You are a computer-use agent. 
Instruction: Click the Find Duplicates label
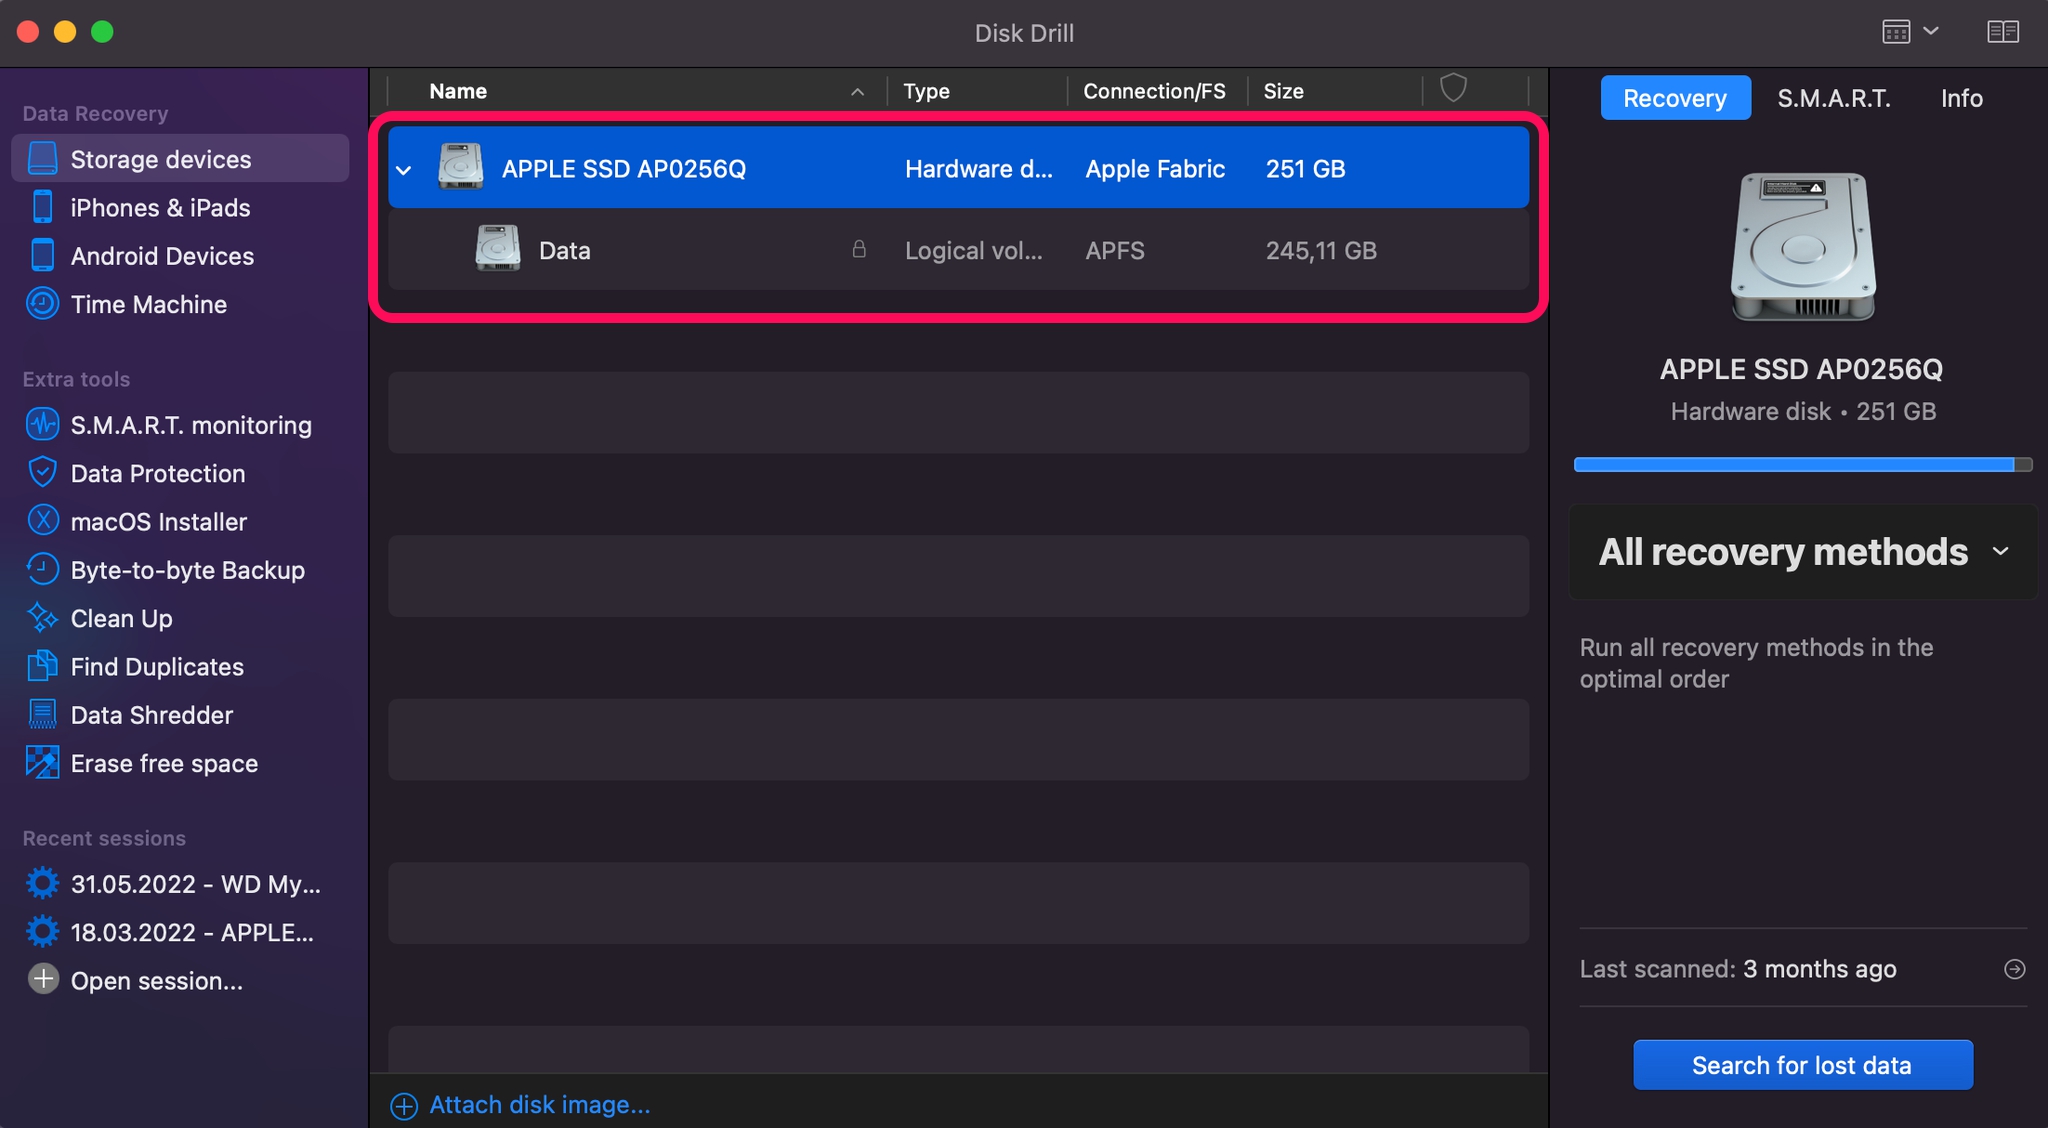click(157, 667)
